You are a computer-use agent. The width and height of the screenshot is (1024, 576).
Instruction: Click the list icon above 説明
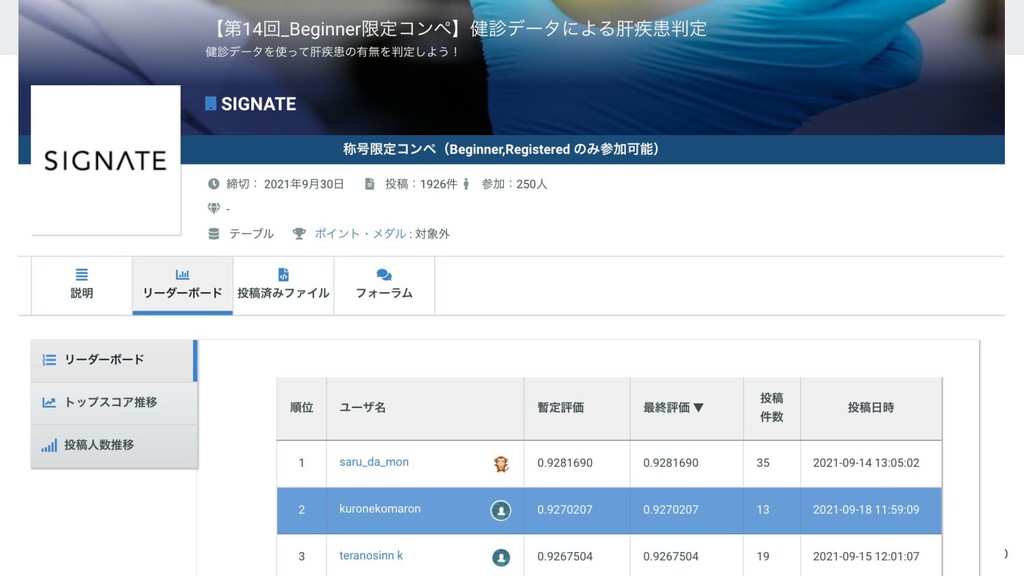[x=82, y=274]
